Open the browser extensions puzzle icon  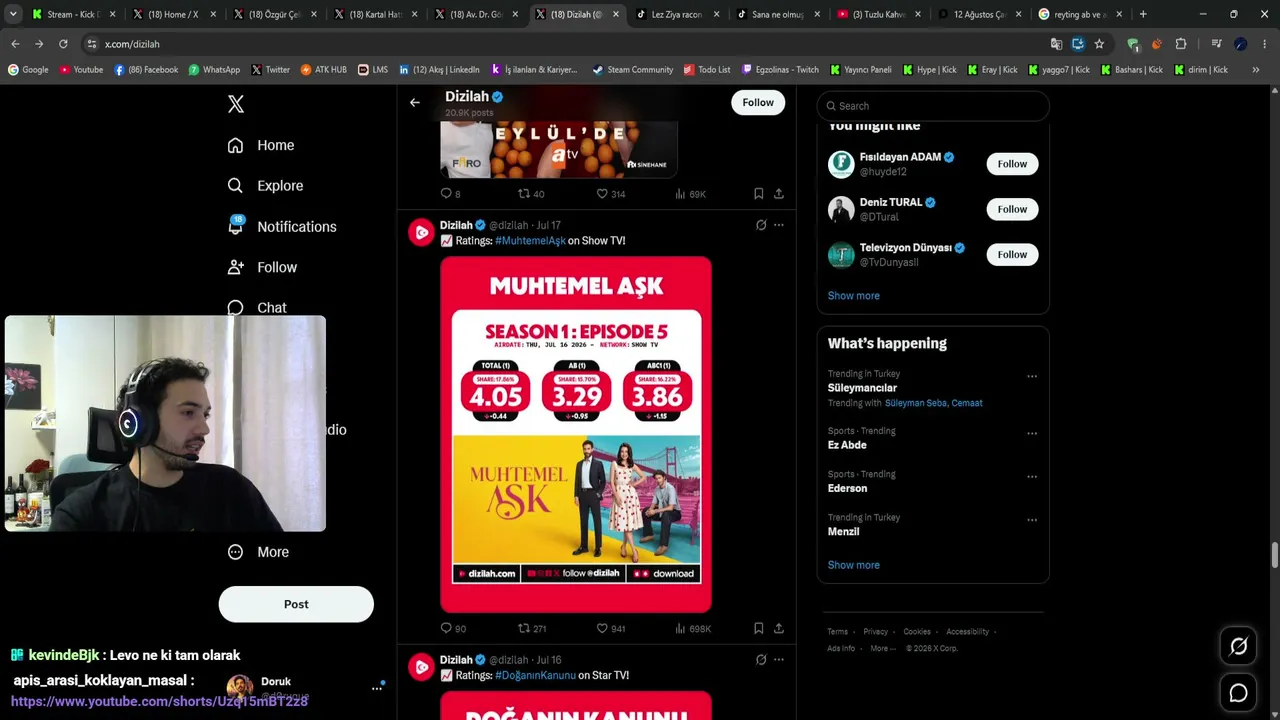pos(1181,44)
